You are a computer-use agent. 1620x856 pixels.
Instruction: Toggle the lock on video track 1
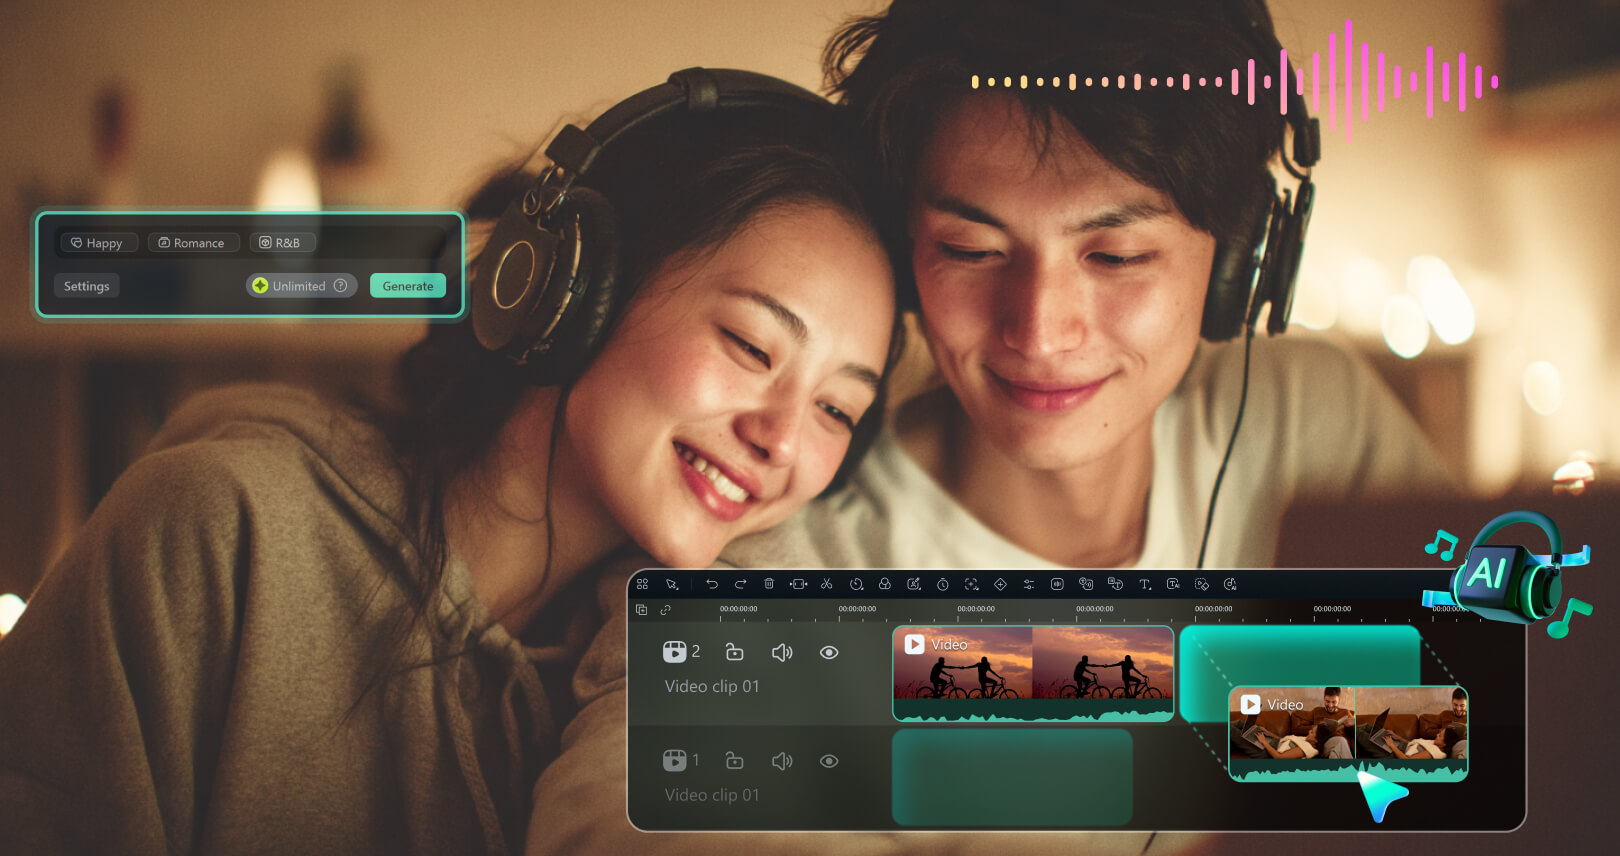click(735, 761)
